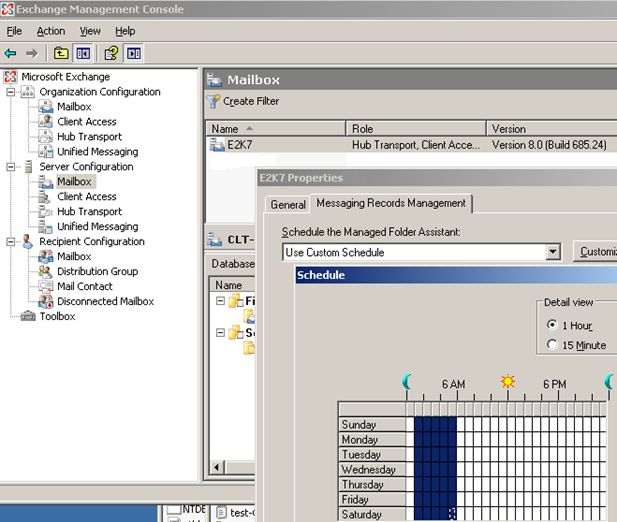
Task: Open the Distribution Group node
Action: [97, 271]
